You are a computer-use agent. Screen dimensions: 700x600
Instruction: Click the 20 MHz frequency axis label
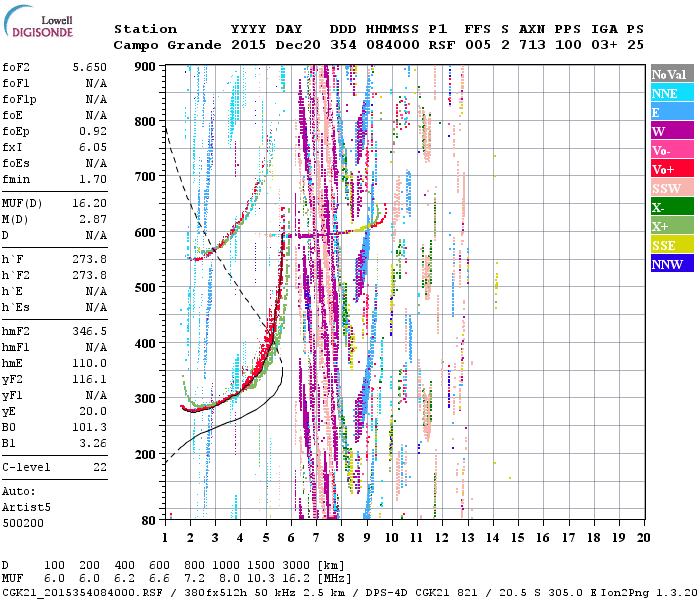click(x=643, y=538)
